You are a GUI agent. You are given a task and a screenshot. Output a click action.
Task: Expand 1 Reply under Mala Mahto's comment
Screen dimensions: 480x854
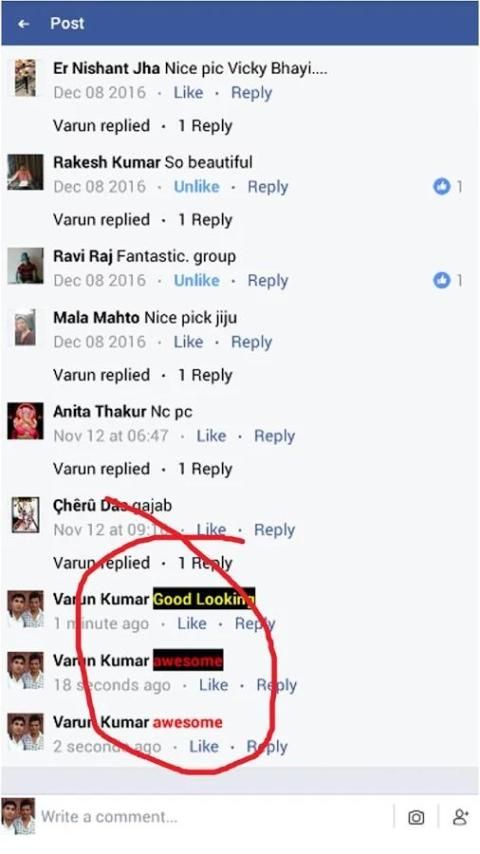tap(205, 375)
